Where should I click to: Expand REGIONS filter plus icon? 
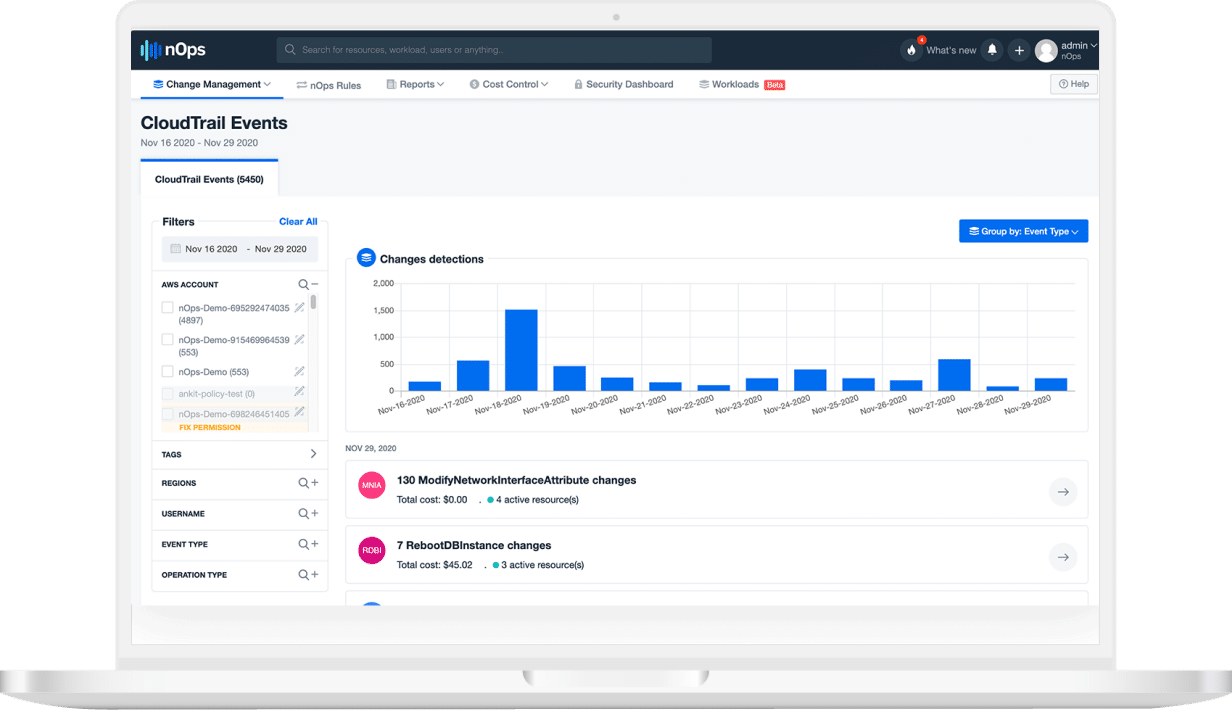(314, 483)
